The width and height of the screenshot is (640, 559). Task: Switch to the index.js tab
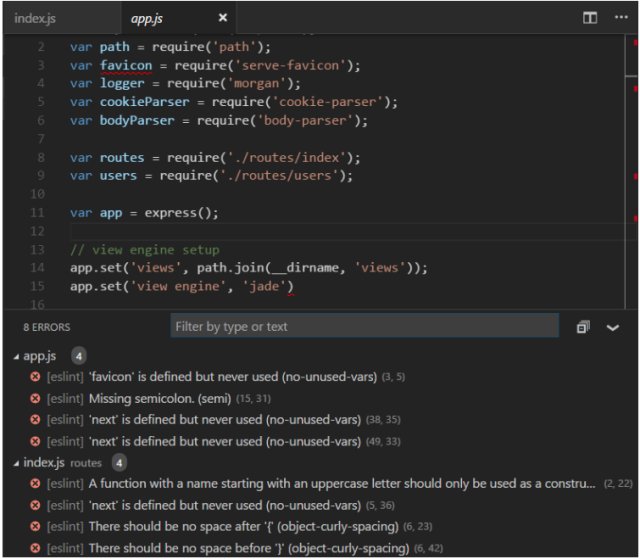pyautogui.click(x=35, y=18)
